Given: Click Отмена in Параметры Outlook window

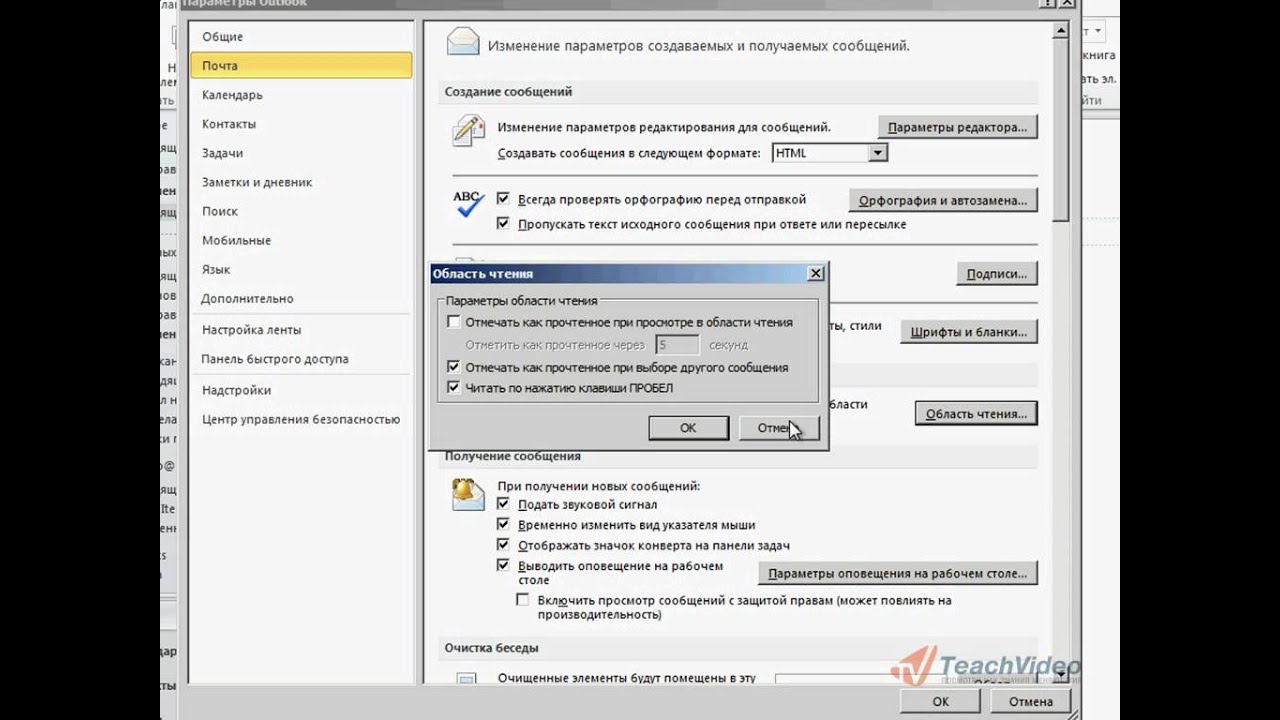Looking at the screenshot, I should [x=1030, y=701].
